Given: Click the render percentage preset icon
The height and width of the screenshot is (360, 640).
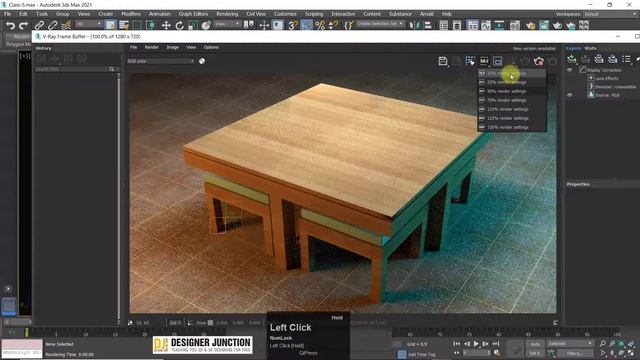Looking at the screenshot, I should click(x=484, y=61).
